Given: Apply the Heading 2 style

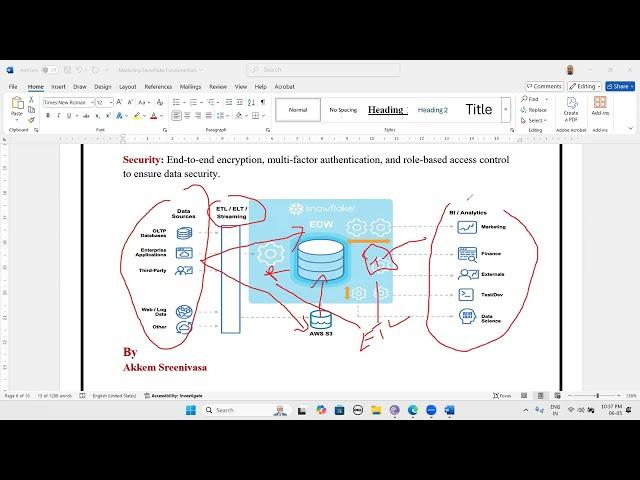Looking at the screenshot, I should click(433, 110).
